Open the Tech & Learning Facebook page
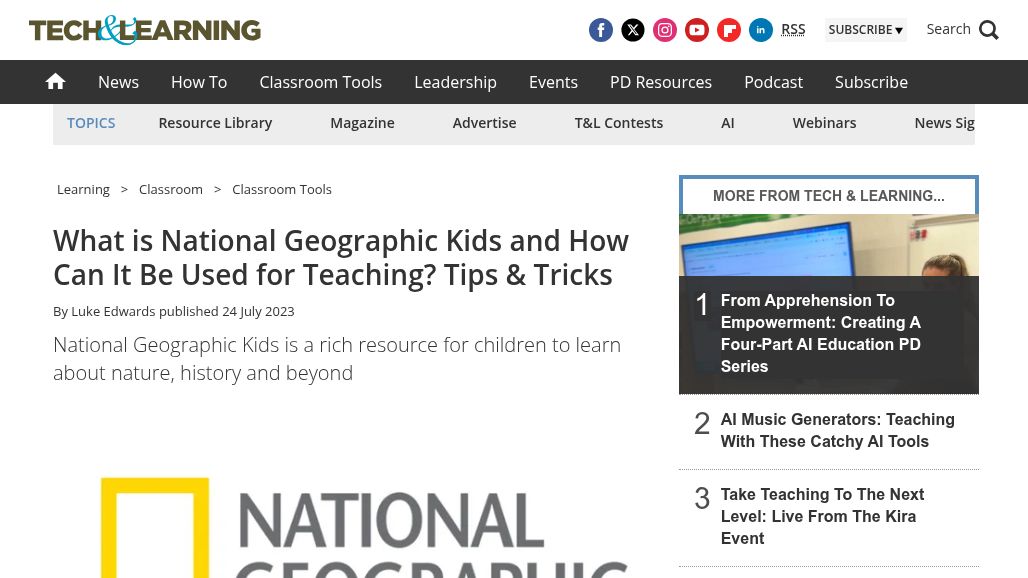Viewport: 1028px width, 578px height. [x=600, y=30]
